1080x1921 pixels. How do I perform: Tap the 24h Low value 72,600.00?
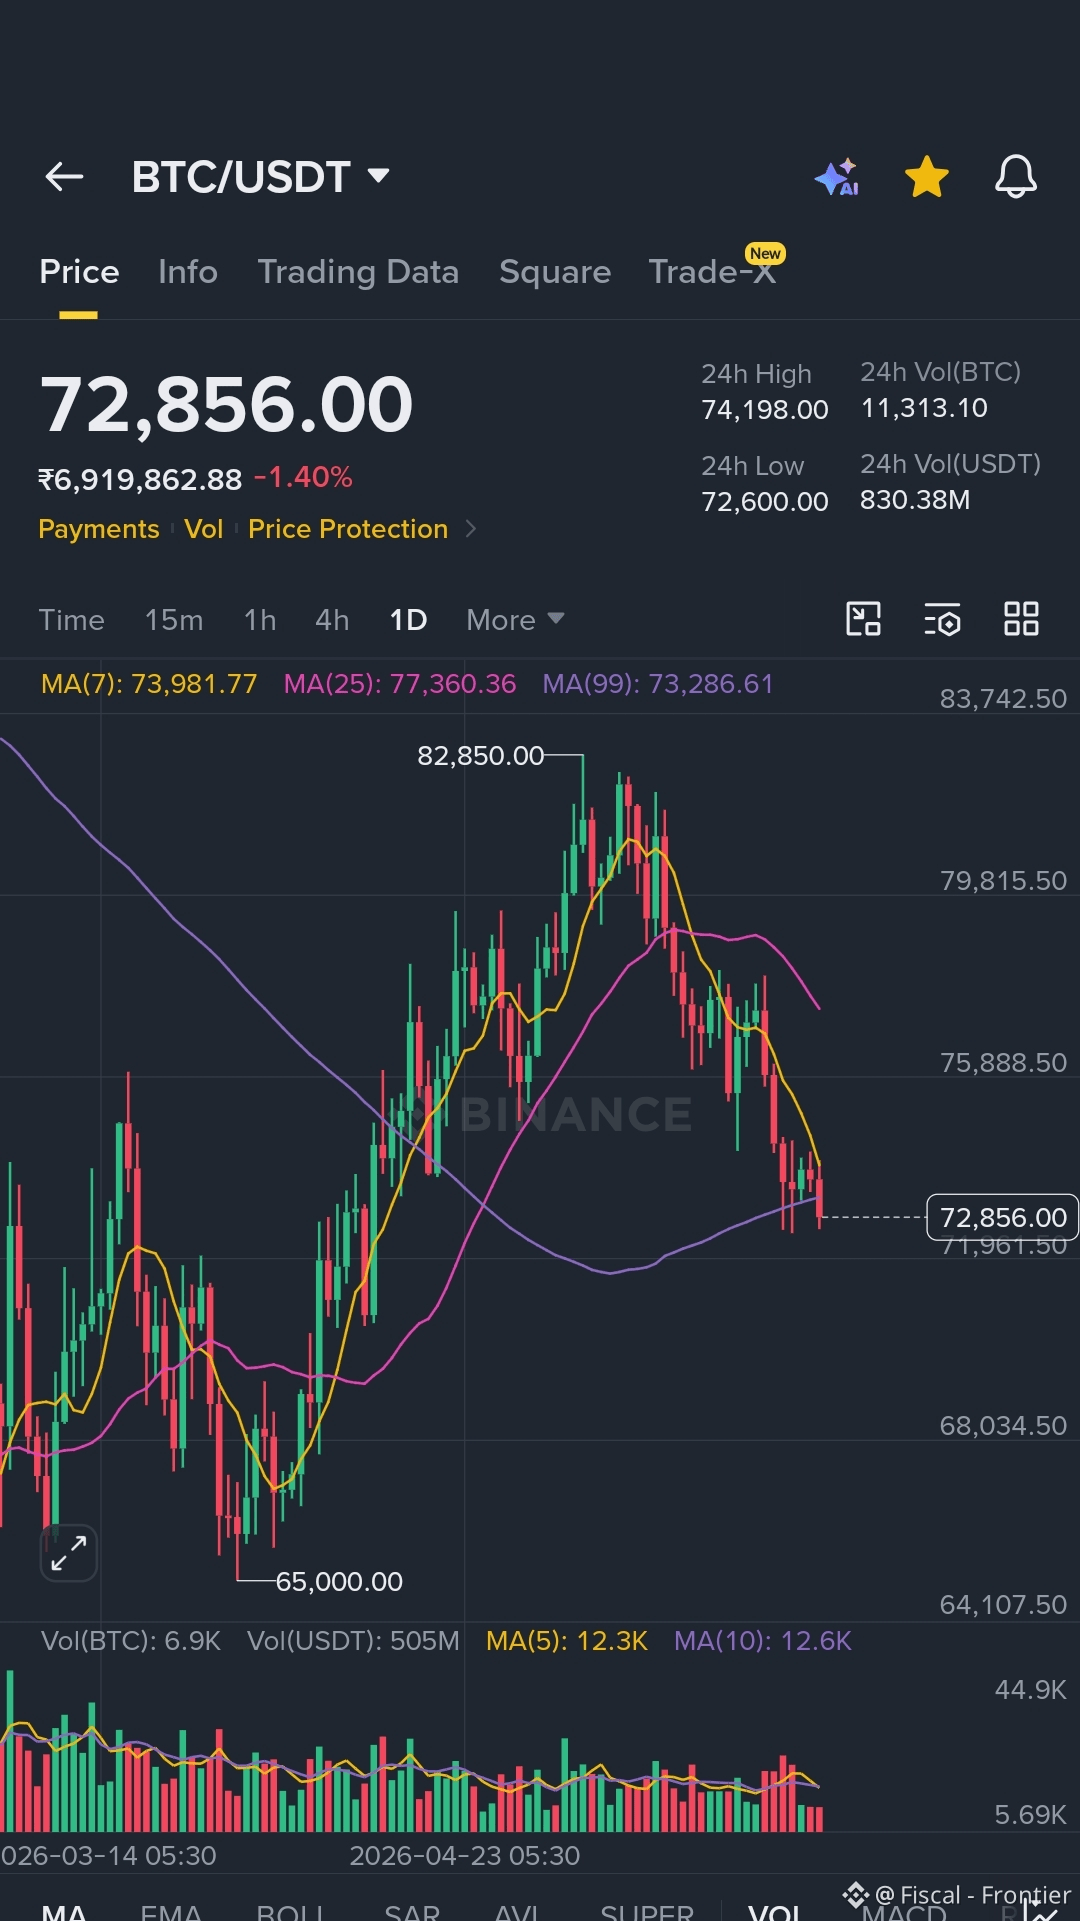coord(765,502)
